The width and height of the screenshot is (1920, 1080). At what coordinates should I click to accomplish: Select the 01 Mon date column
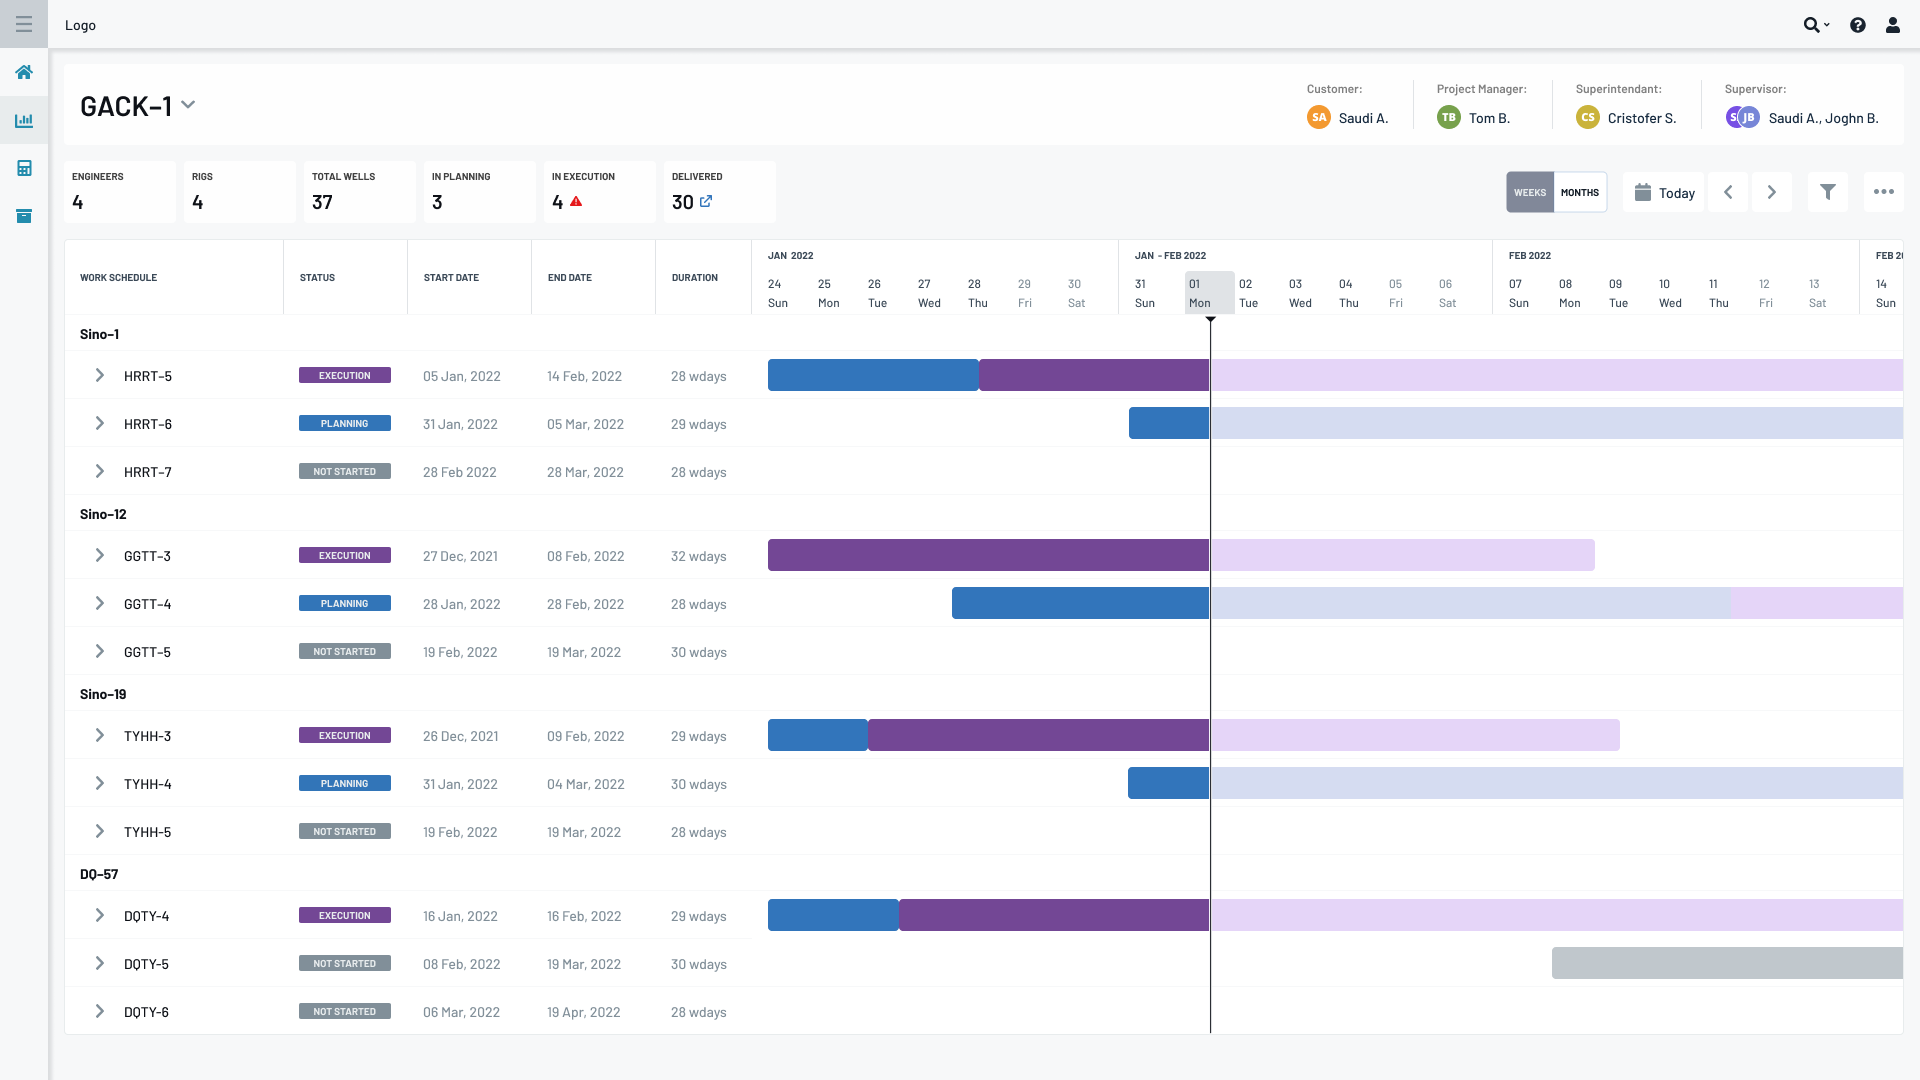1210,293
